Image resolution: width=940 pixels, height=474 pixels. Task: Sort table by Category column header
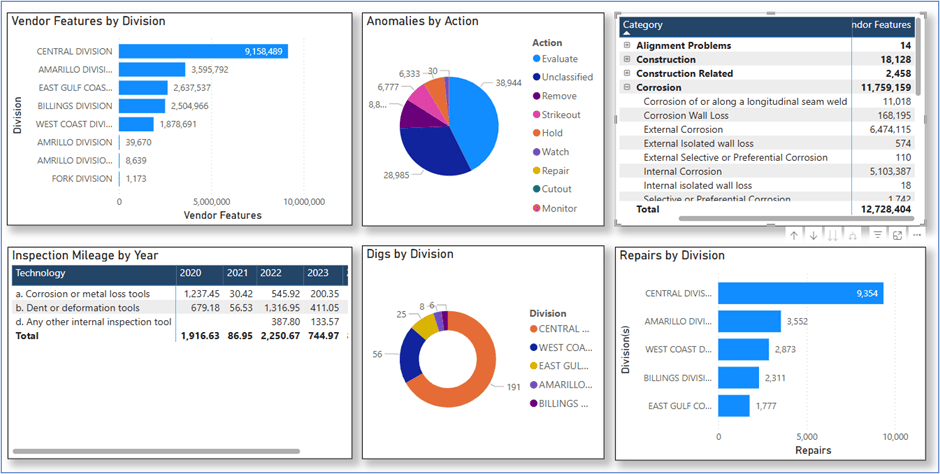coord(643,25)
